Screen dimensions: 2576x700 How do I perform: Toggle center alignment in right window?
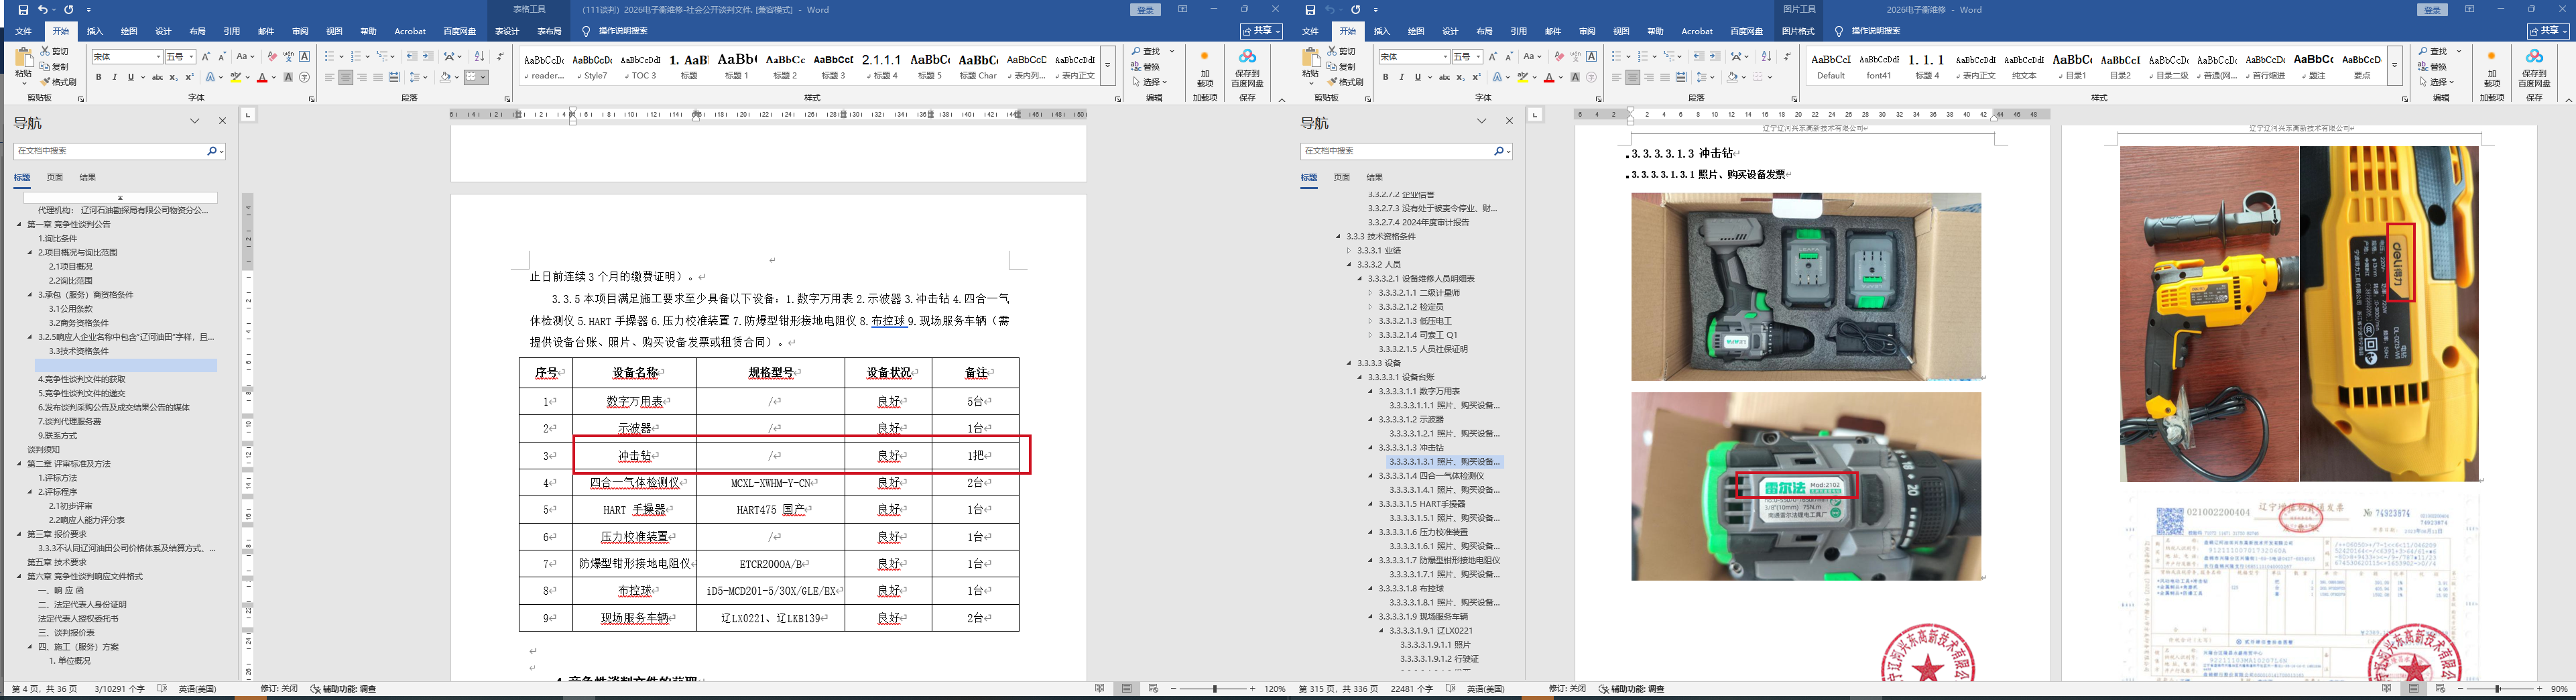pyautogui.click(x=1633, y=78)
